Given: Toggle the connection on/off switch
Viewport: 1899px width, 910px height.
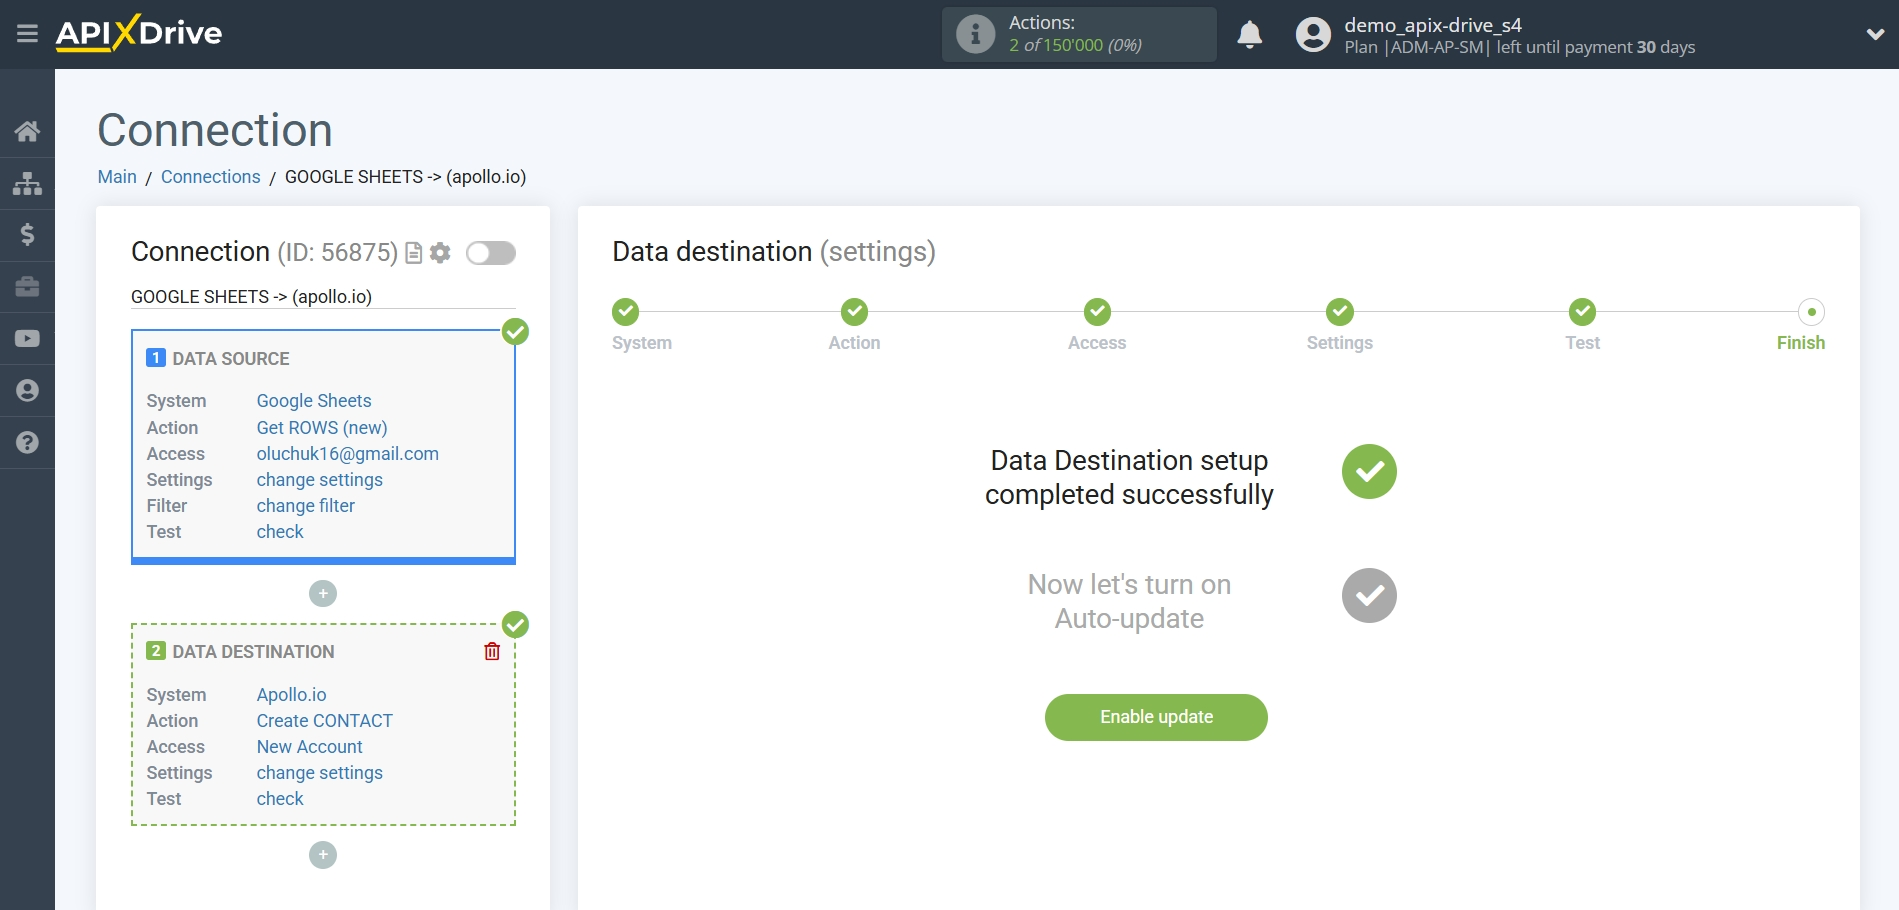Looking at the screenshot, I should [491, 253].
